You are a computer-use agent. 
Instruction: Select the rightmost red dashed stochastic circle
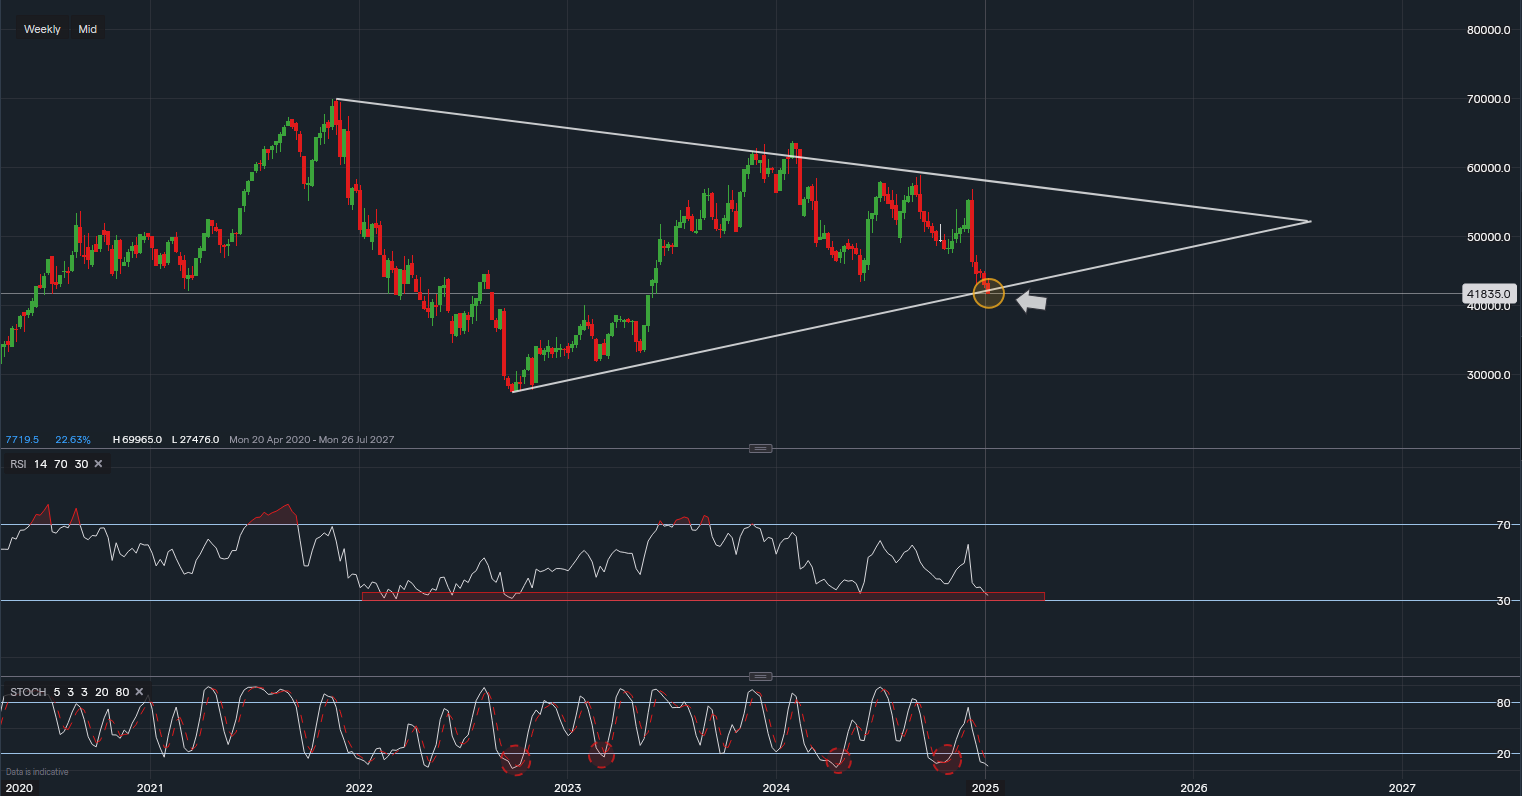[946, 760]
